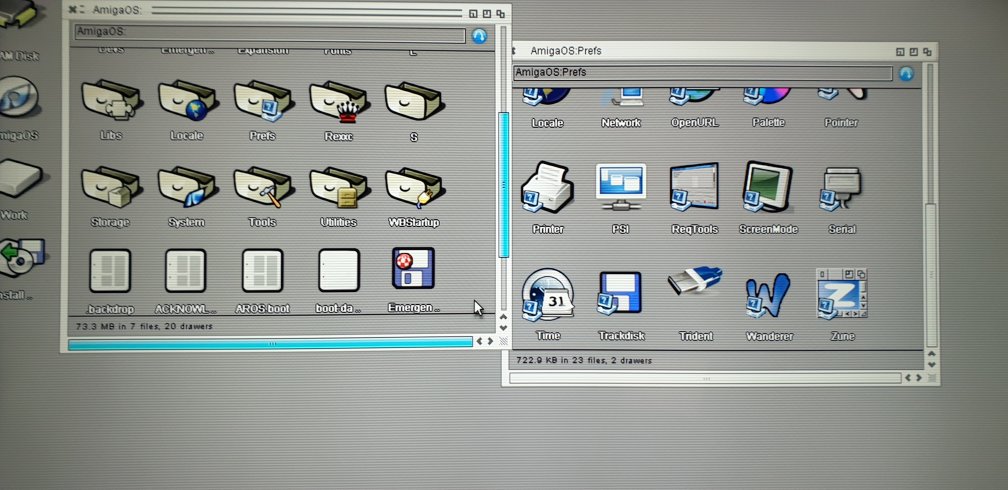Click AmigaOS window zoom gadget
The image size is (1008, 490).
tap(487, 14)
